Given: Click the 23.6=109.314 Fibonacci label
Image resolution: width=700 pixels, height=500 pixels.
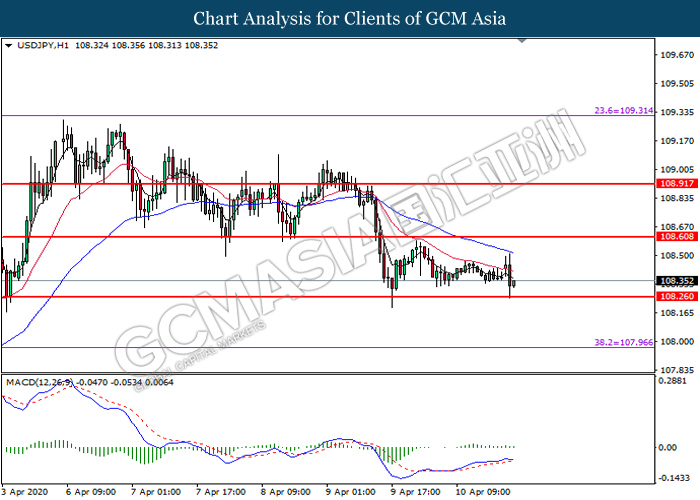Looking at the screenshot, I should (x=623, y=110).
